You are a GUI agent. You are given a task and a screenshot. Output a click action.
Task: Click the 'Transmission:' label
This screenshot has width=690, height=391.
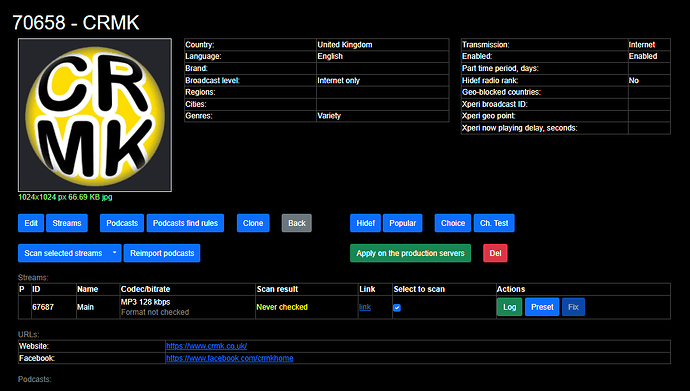pyautogui.click(x=485, y=44)
